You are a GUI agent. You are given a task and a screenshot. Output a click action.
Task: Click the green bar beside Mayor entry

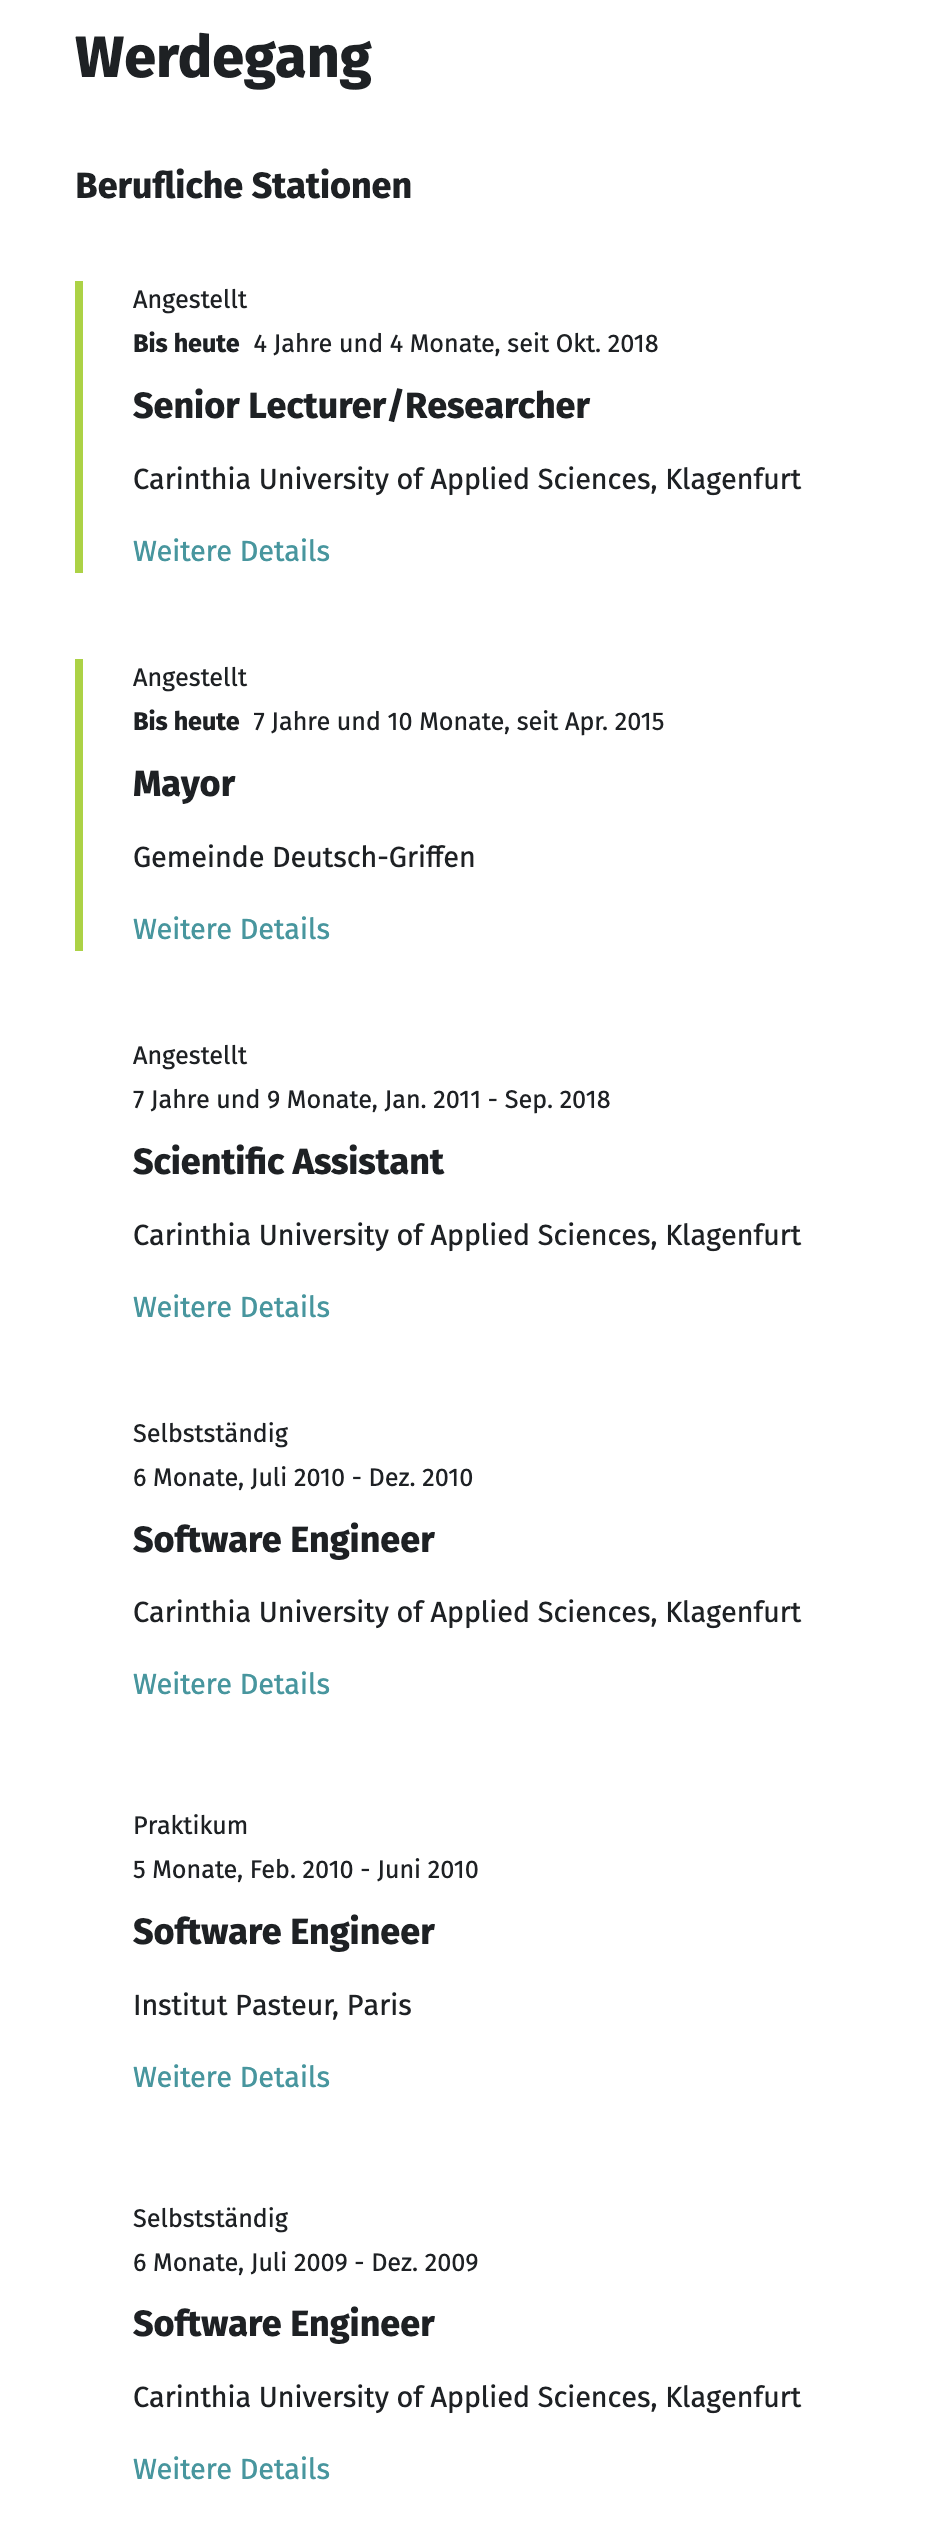[79, 804]
